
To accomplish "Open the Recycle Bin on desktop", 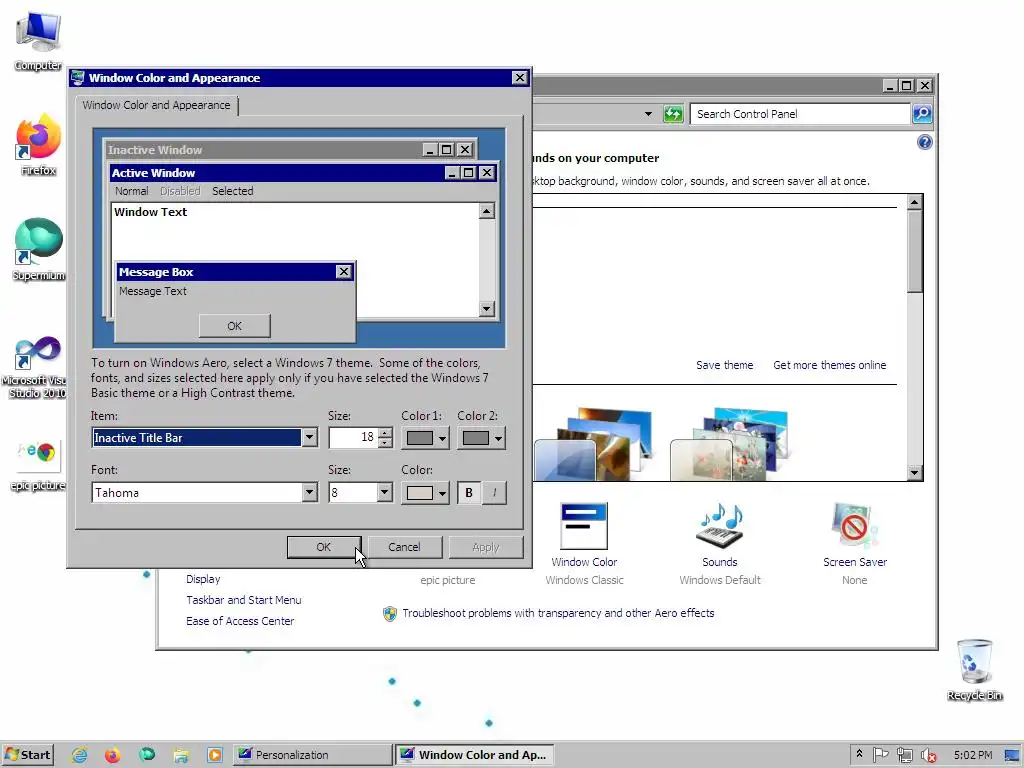I will [974, 670].
